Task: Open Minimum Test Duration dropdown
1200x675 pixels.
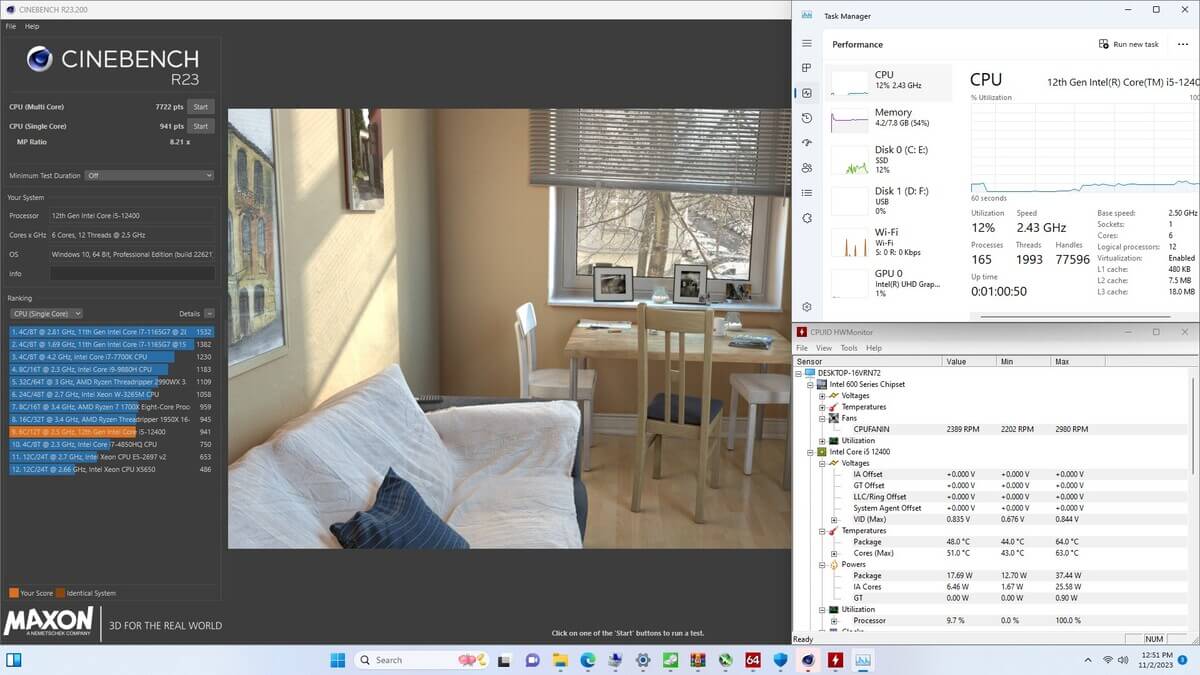Action: tap(149, 175)
